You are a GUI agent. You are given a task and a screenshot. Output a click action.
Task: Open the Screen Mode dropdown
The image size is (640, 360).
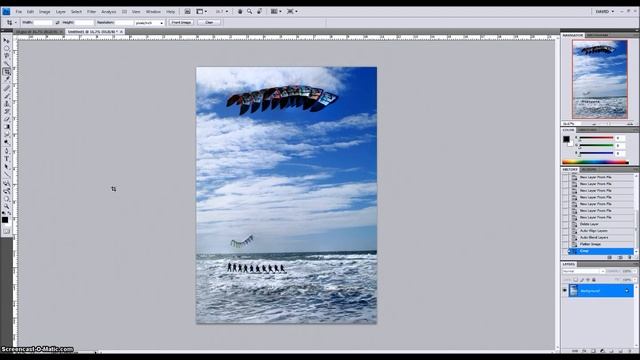(292, 11)
